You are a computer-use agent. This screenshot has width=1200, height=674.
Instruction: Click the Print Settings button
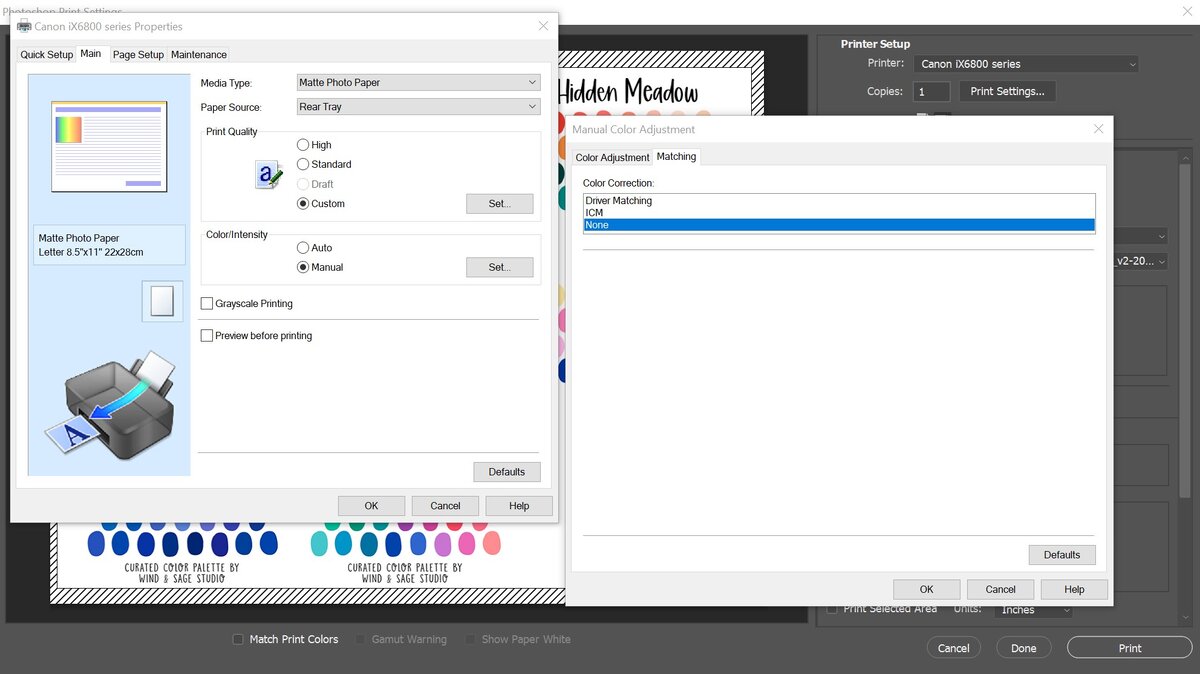coord(1007,91)
